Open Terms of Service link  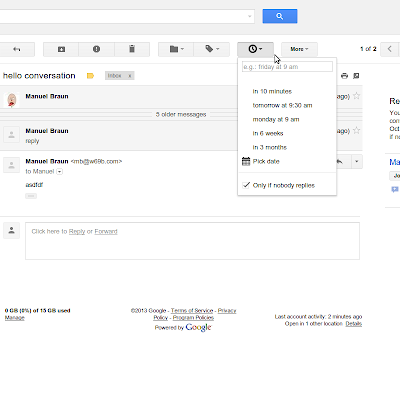click(192, 310)
